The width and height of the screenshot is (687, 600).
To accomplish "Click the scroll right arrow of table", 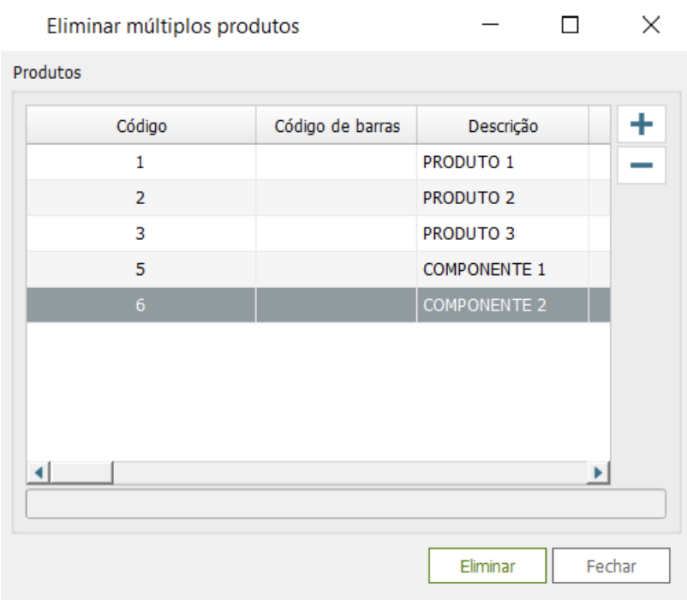I will 598,473.
